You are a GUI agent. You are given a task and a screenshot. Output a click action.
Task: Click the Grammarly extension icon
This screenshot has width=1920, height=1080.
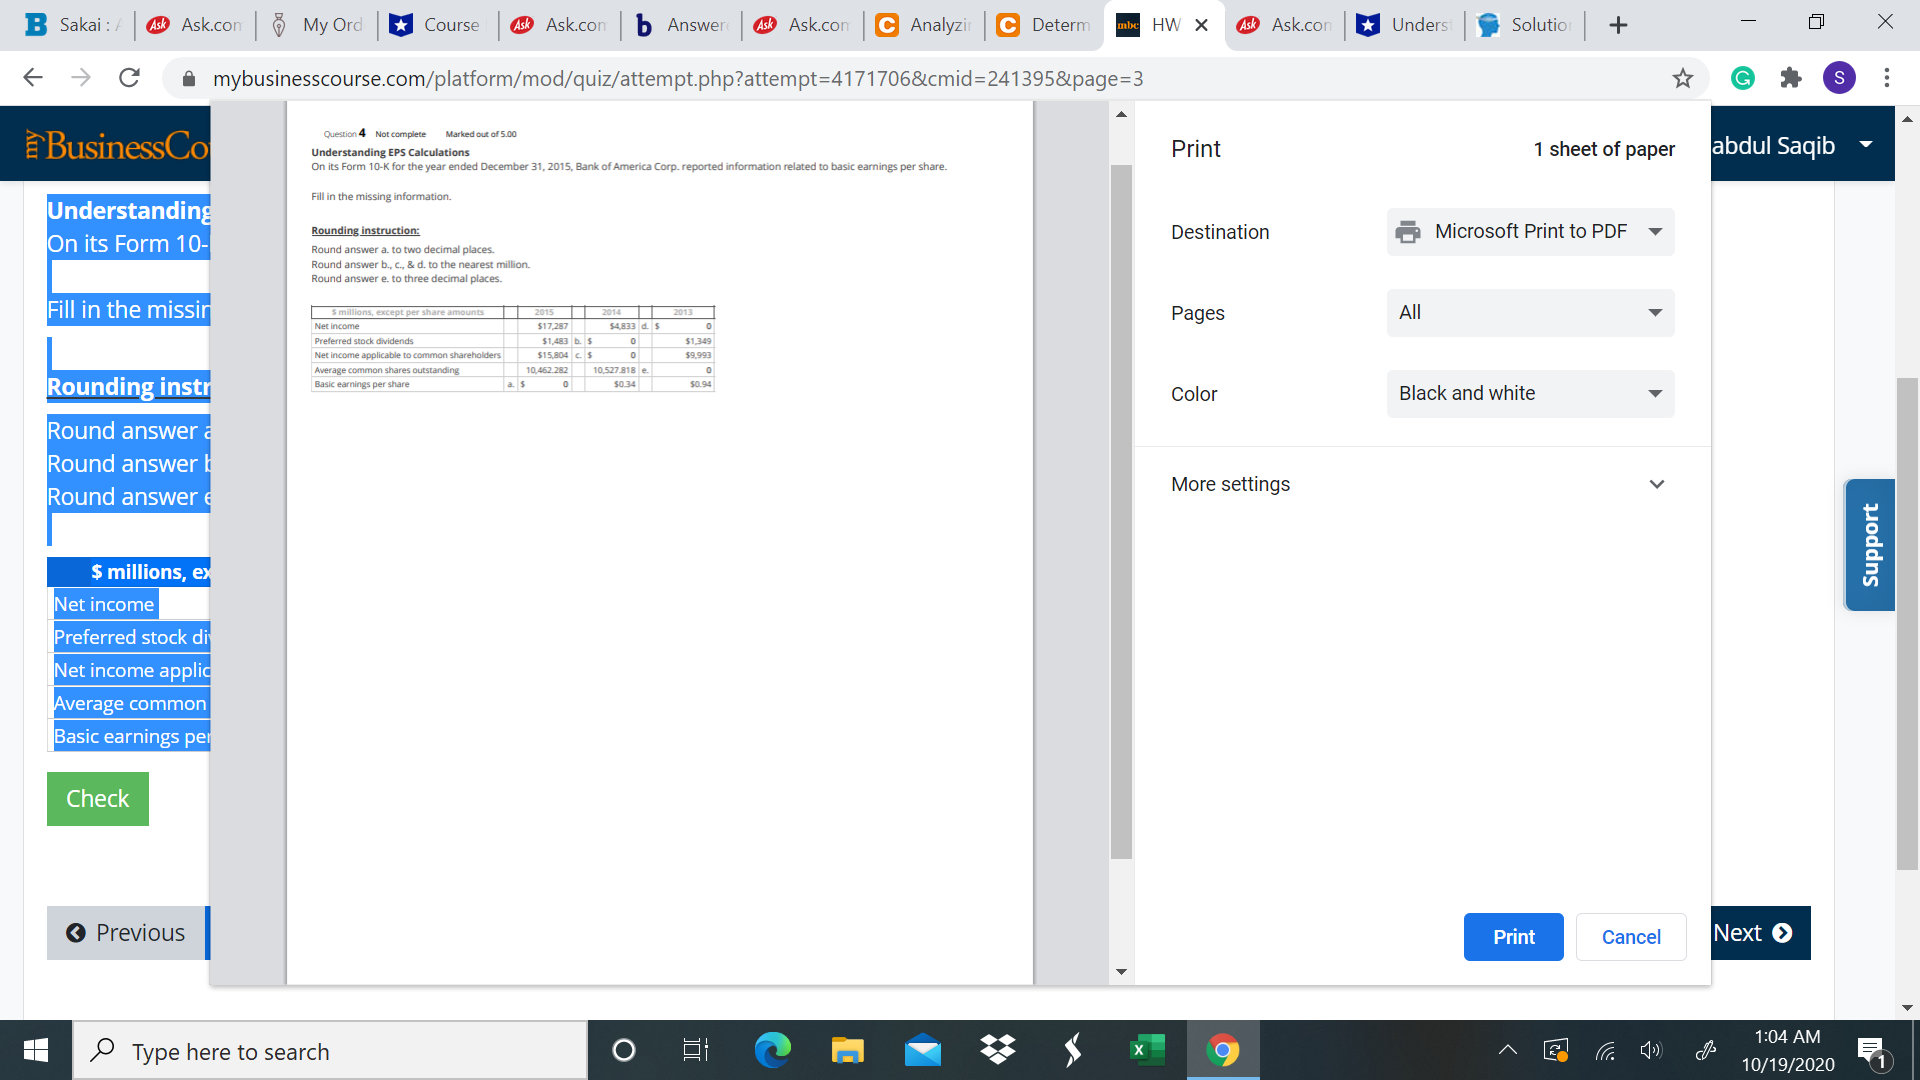click(x=1743, y=78)
